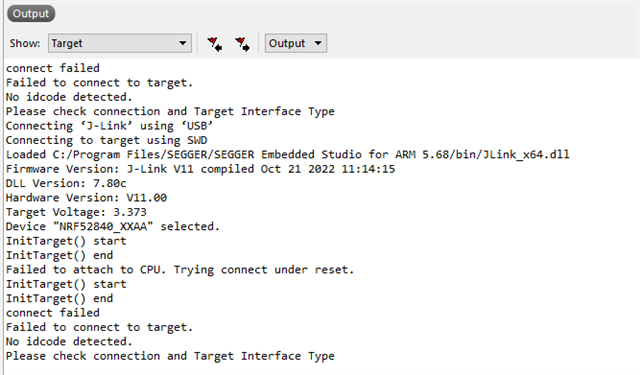
Task: Select the first InitTarget() start line
Action: pyautogui.click(x=66, y=241)
